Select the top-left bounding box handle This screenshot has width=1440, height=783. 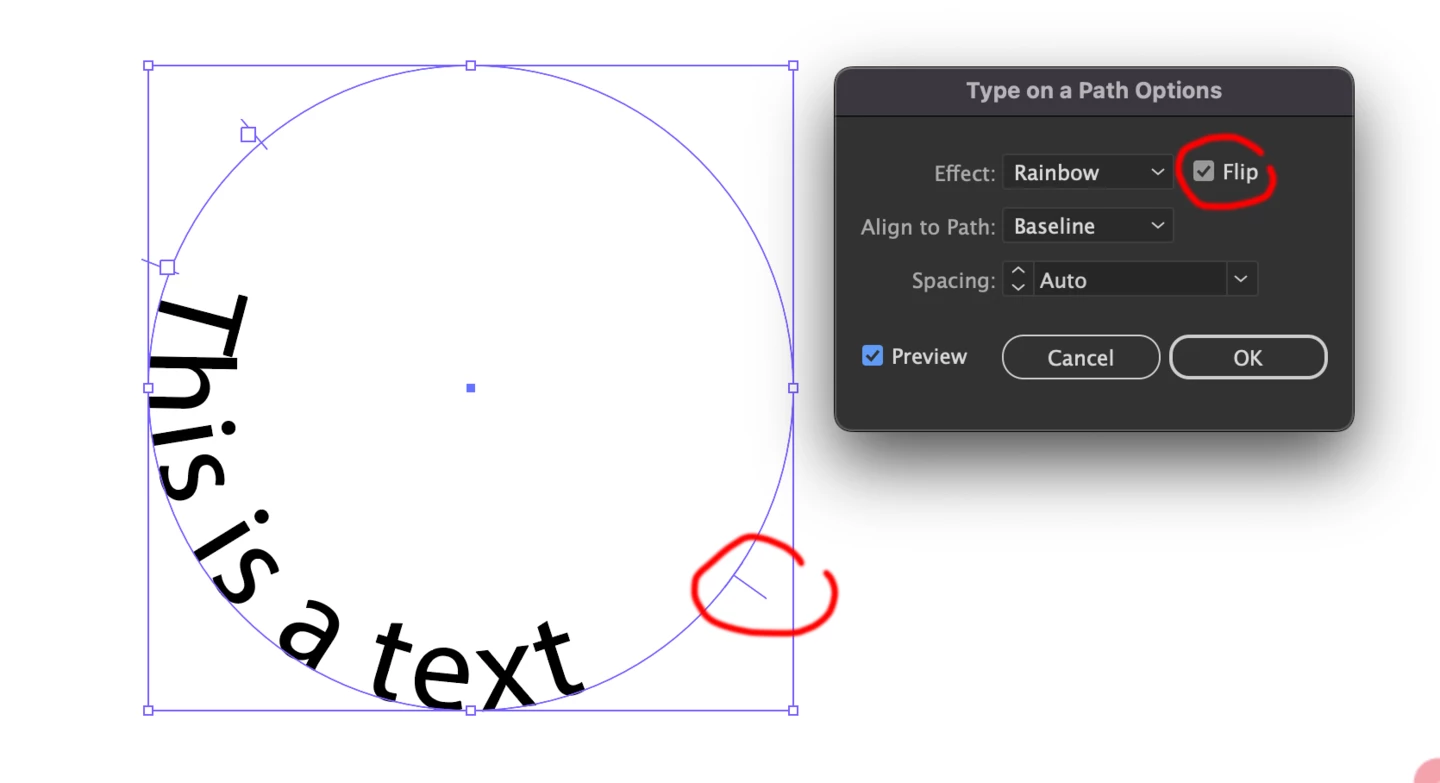pyautogui.click(x=149, y=66)
